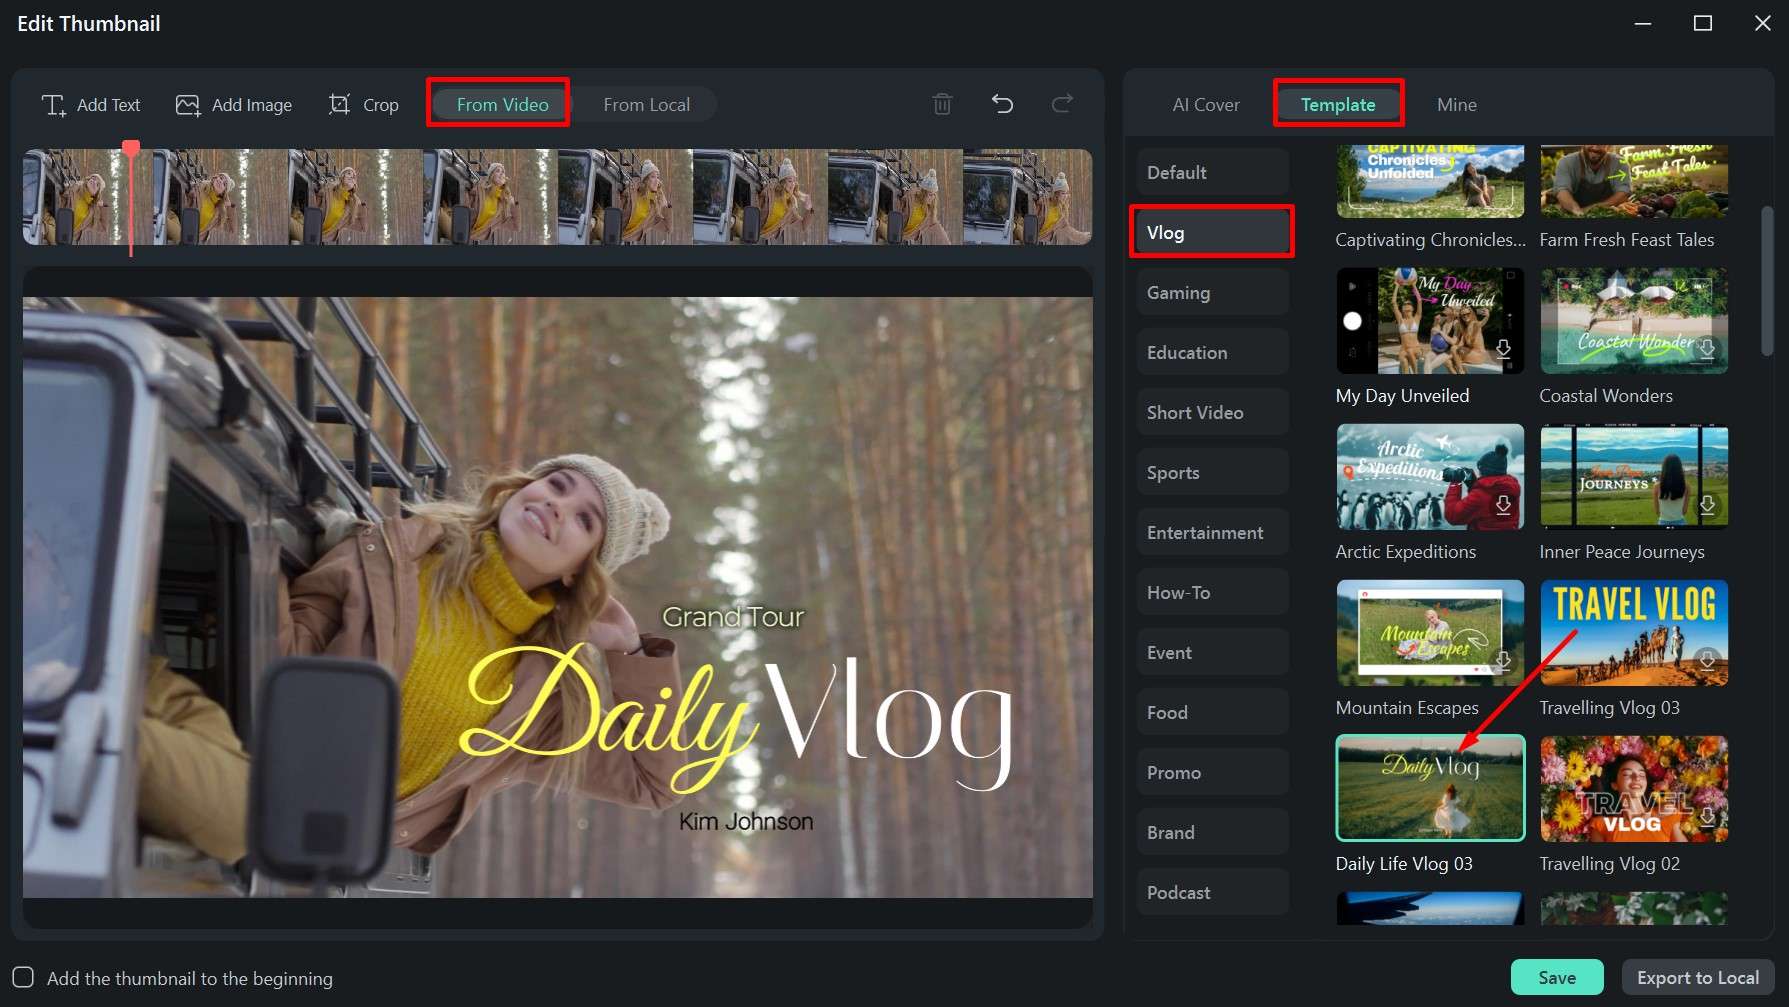Image resolution: width=1789 pixels, height=1007 pixels.
Task: Open the Mine tab
Action: pos(1456,104)
